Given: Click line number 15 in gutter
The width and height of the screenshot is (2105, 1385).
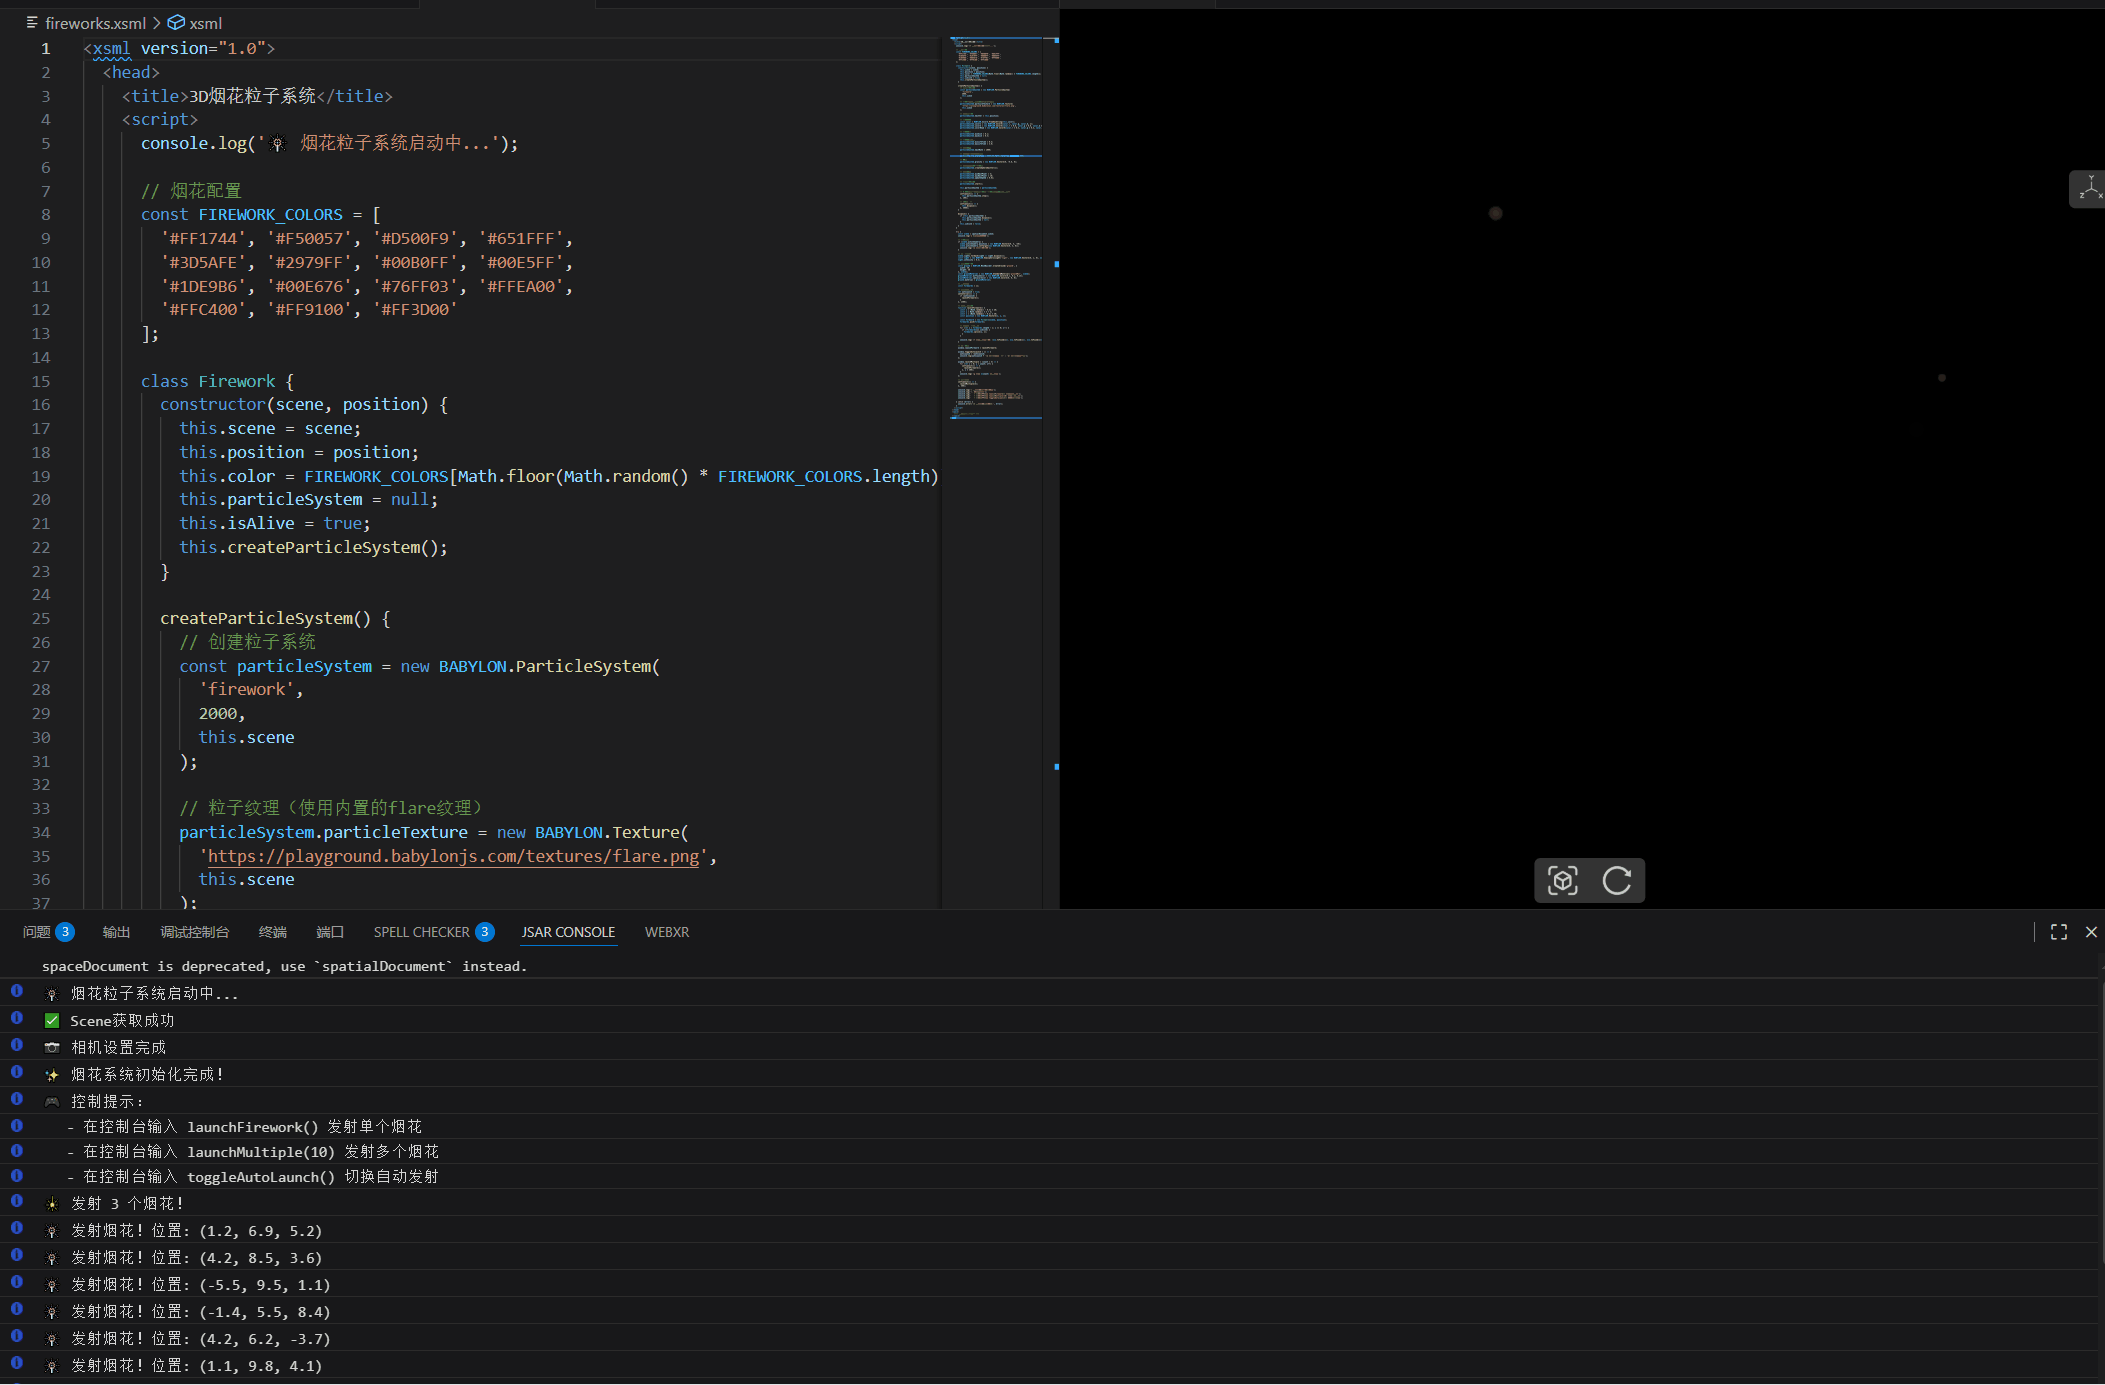Looking at the screenshot, I should [41, 381].
